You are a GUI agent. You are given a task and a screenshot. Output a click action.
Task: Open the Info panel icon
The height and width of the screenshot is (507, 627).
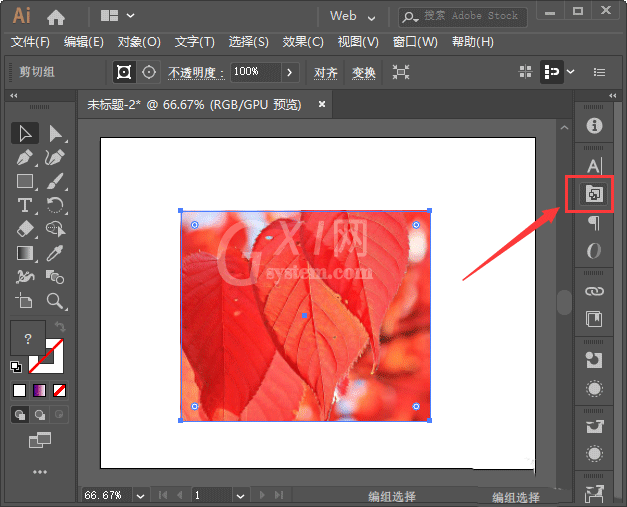coord(594,126)
